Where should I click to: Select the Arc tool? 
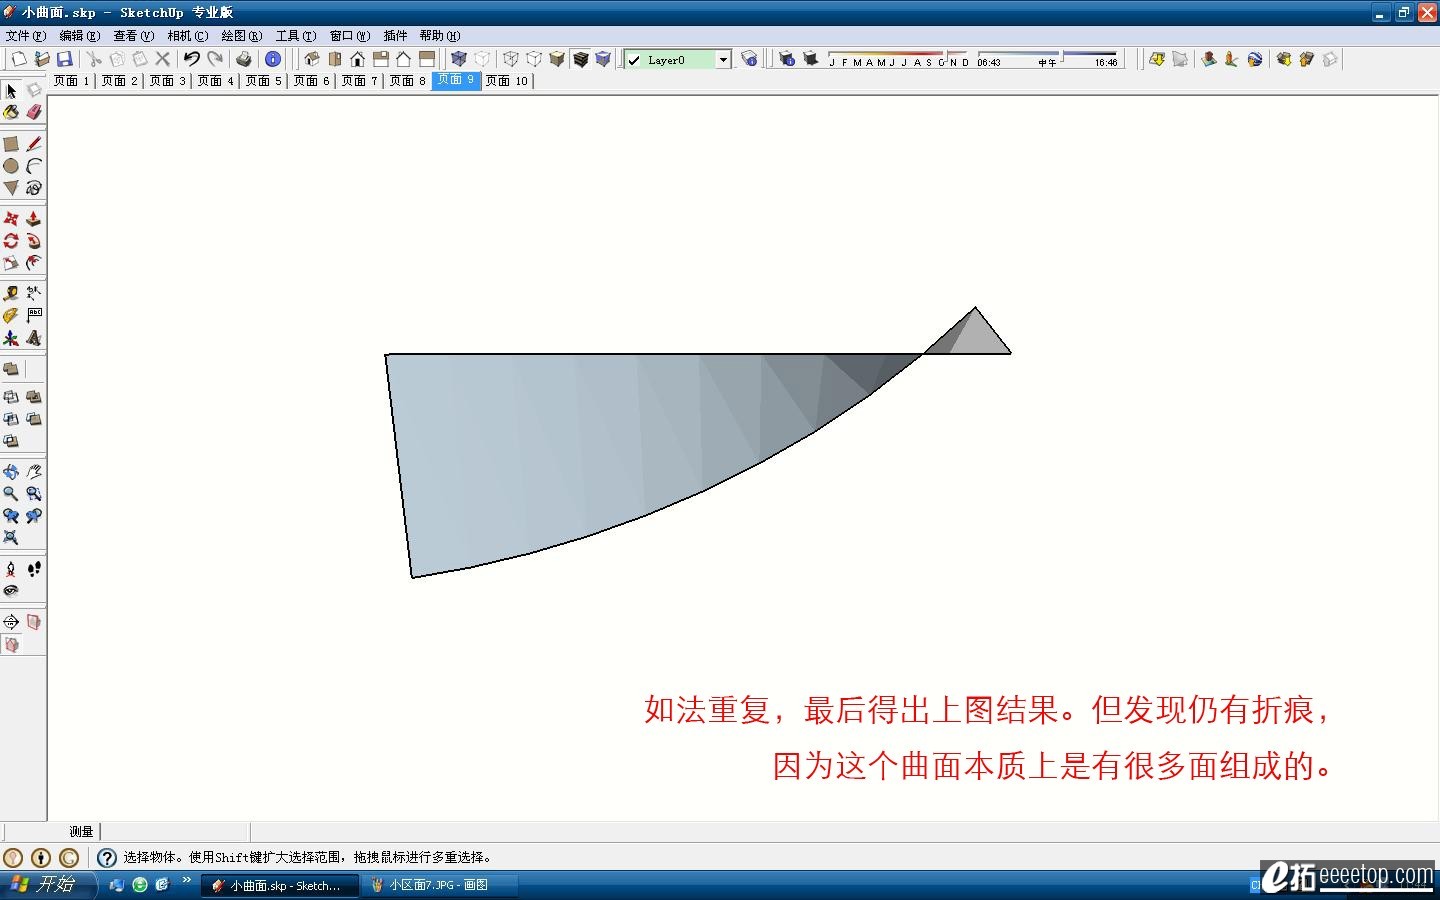33,166
